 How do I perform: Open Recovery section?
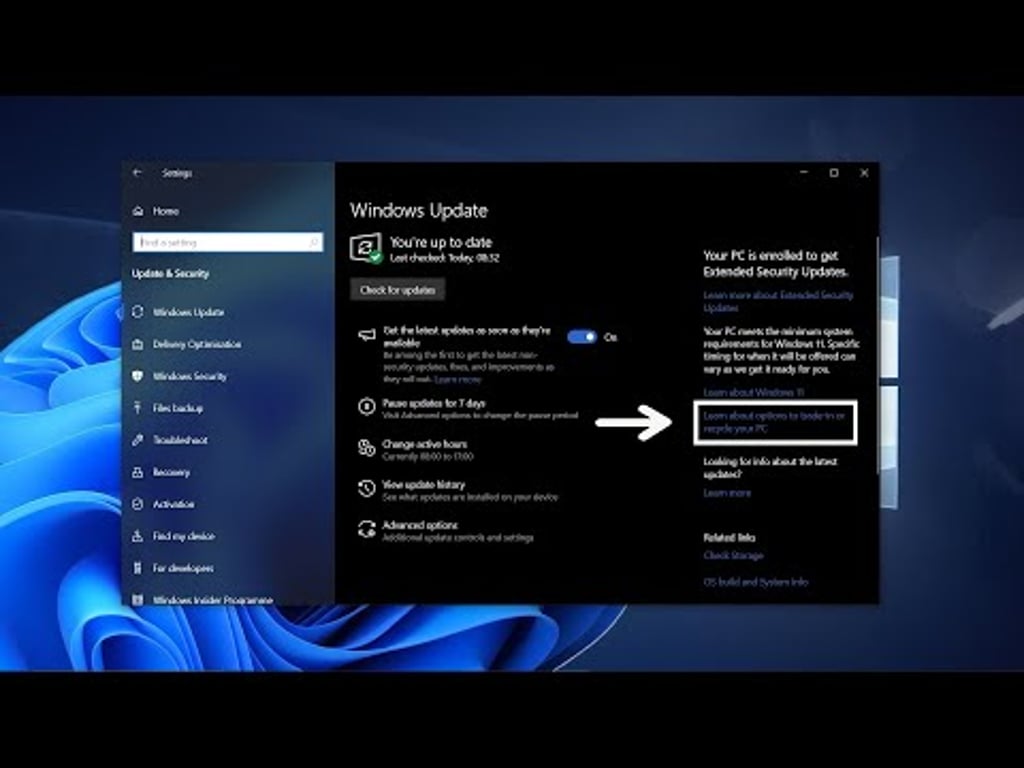point(171,472)
